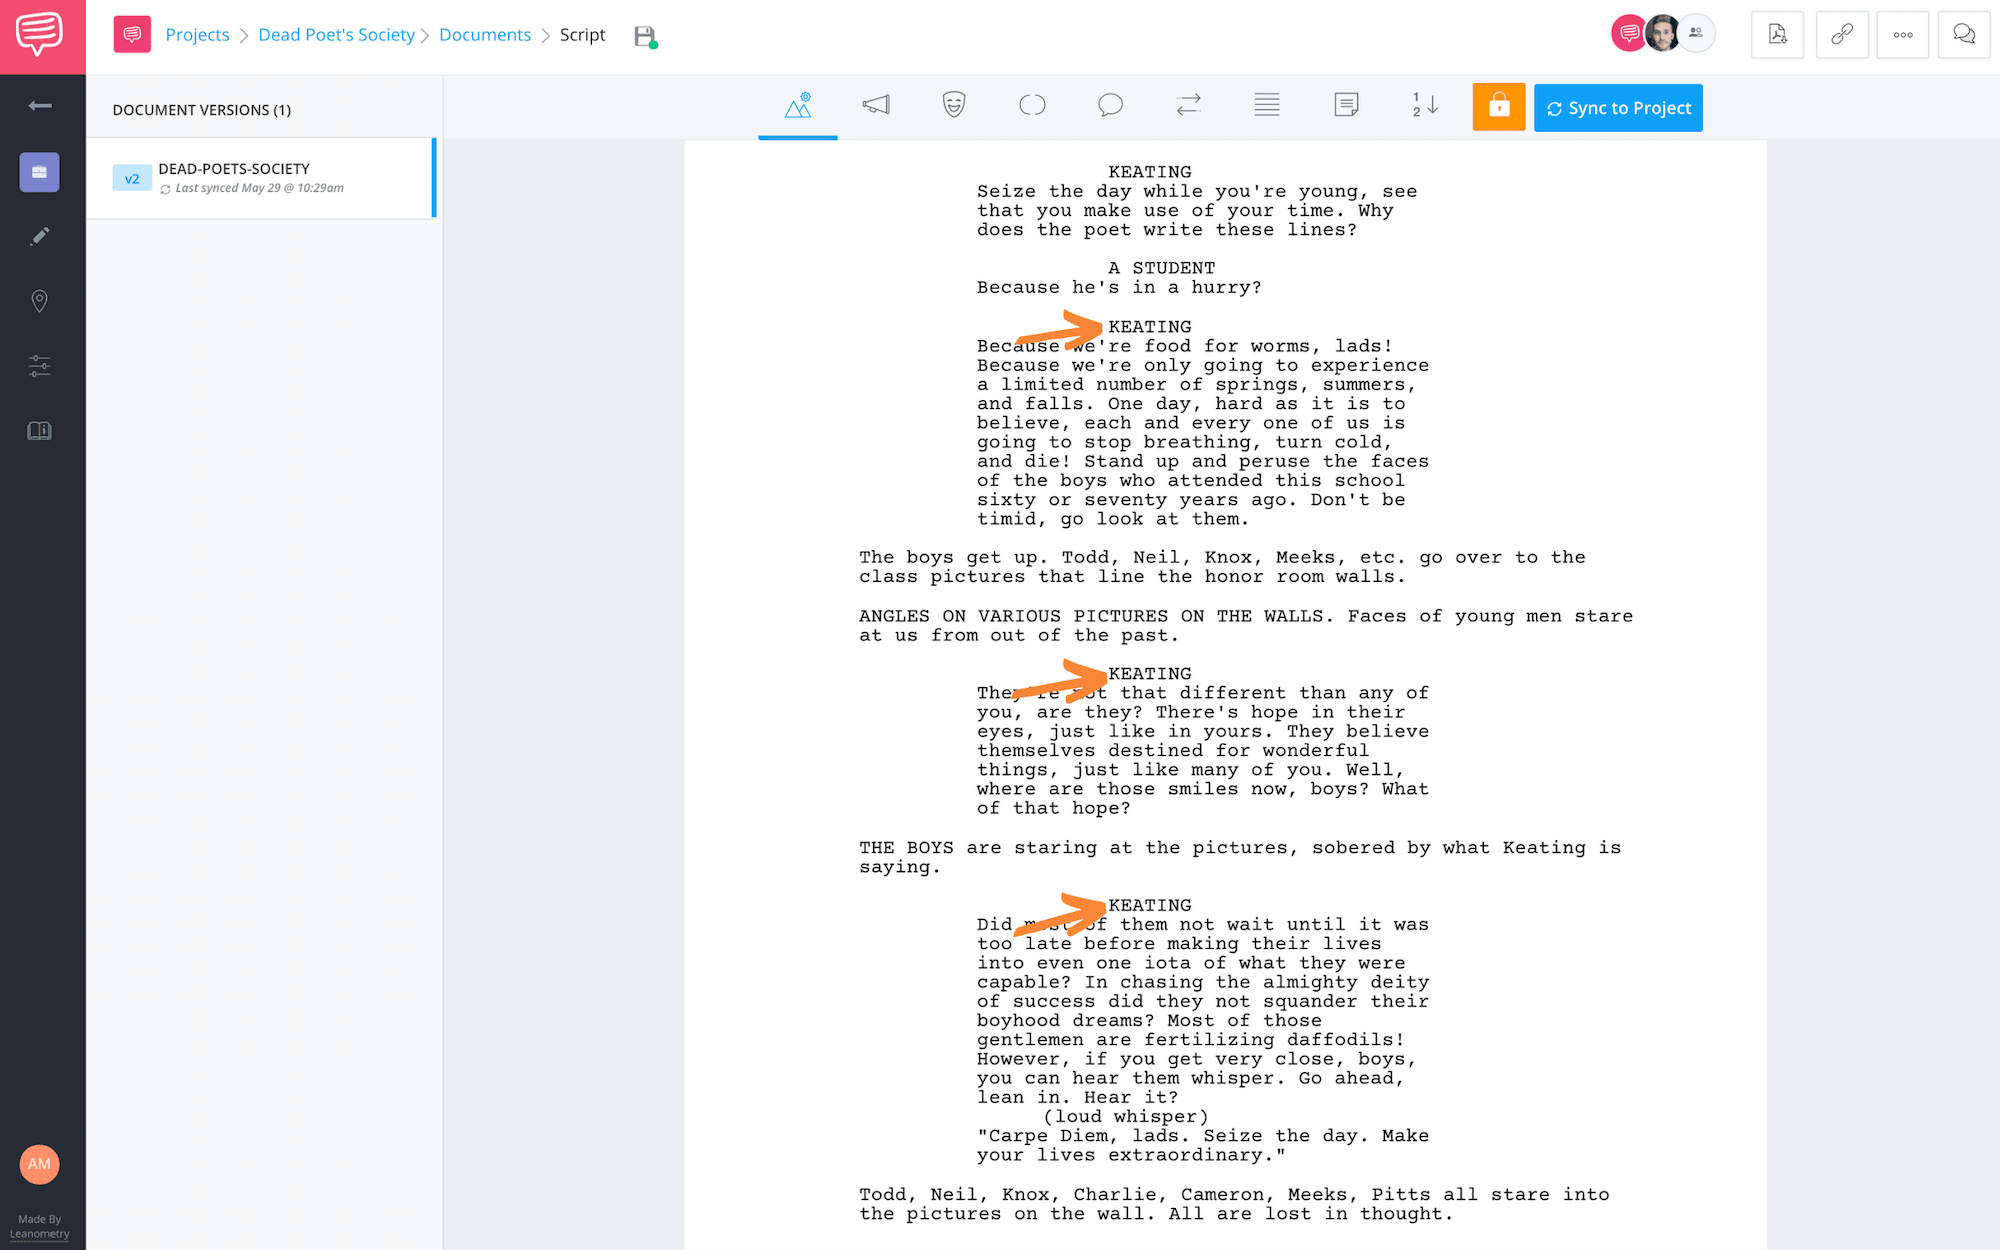This screenshot has height=1250, width=2000.
Task: Click the save document icon
Action: pos(646,37)
